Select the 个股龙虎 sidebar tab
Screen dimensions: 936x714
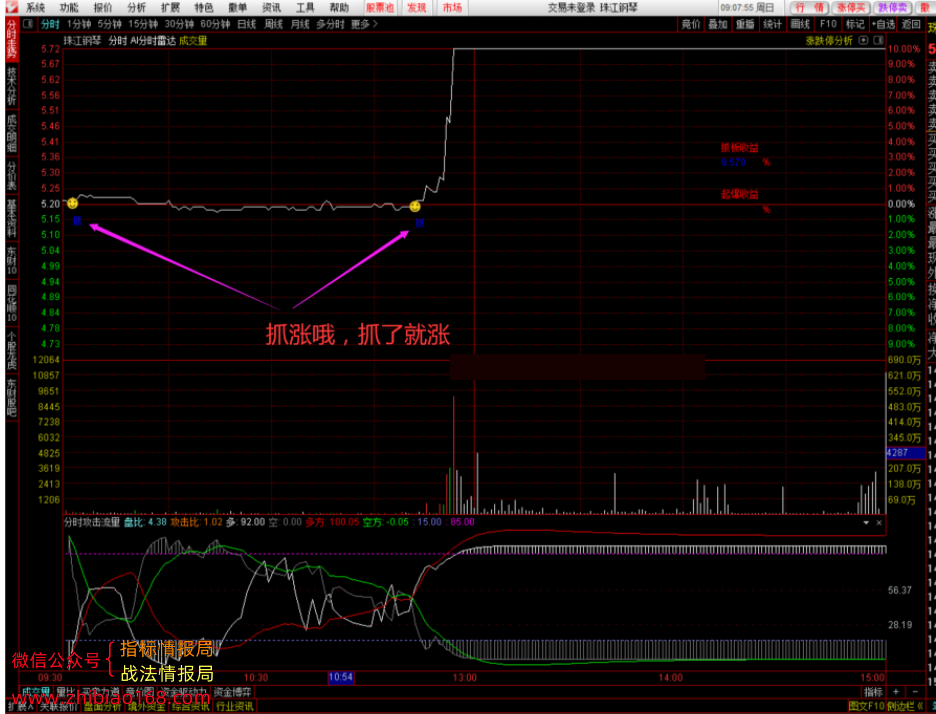[12, 349]
